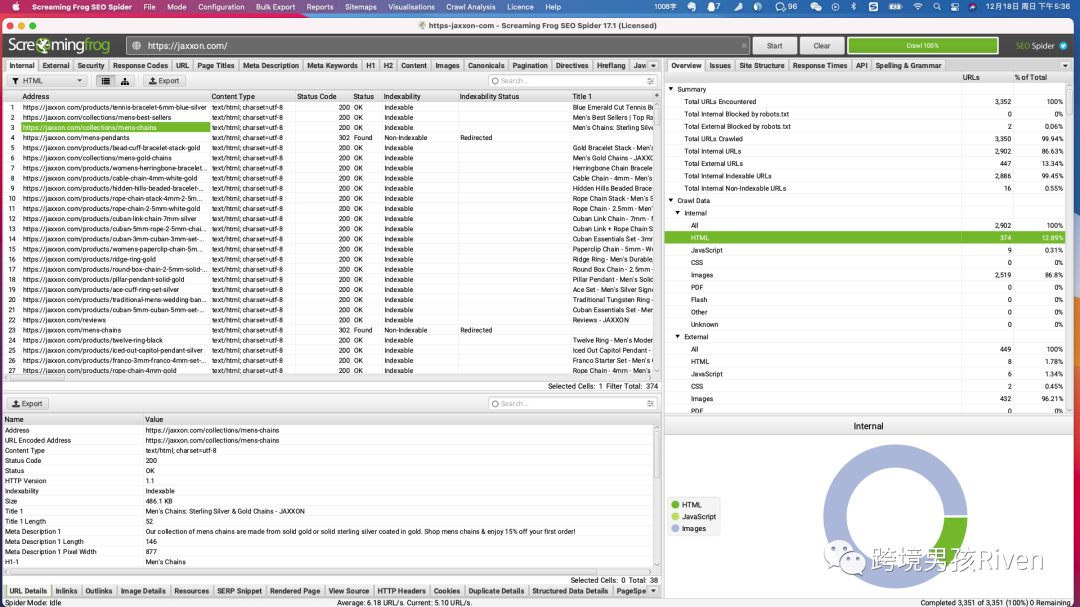This screenshot has height=607, width=1080.
Task: Open the HTML filter dropdown
Action: coord(46,81)
